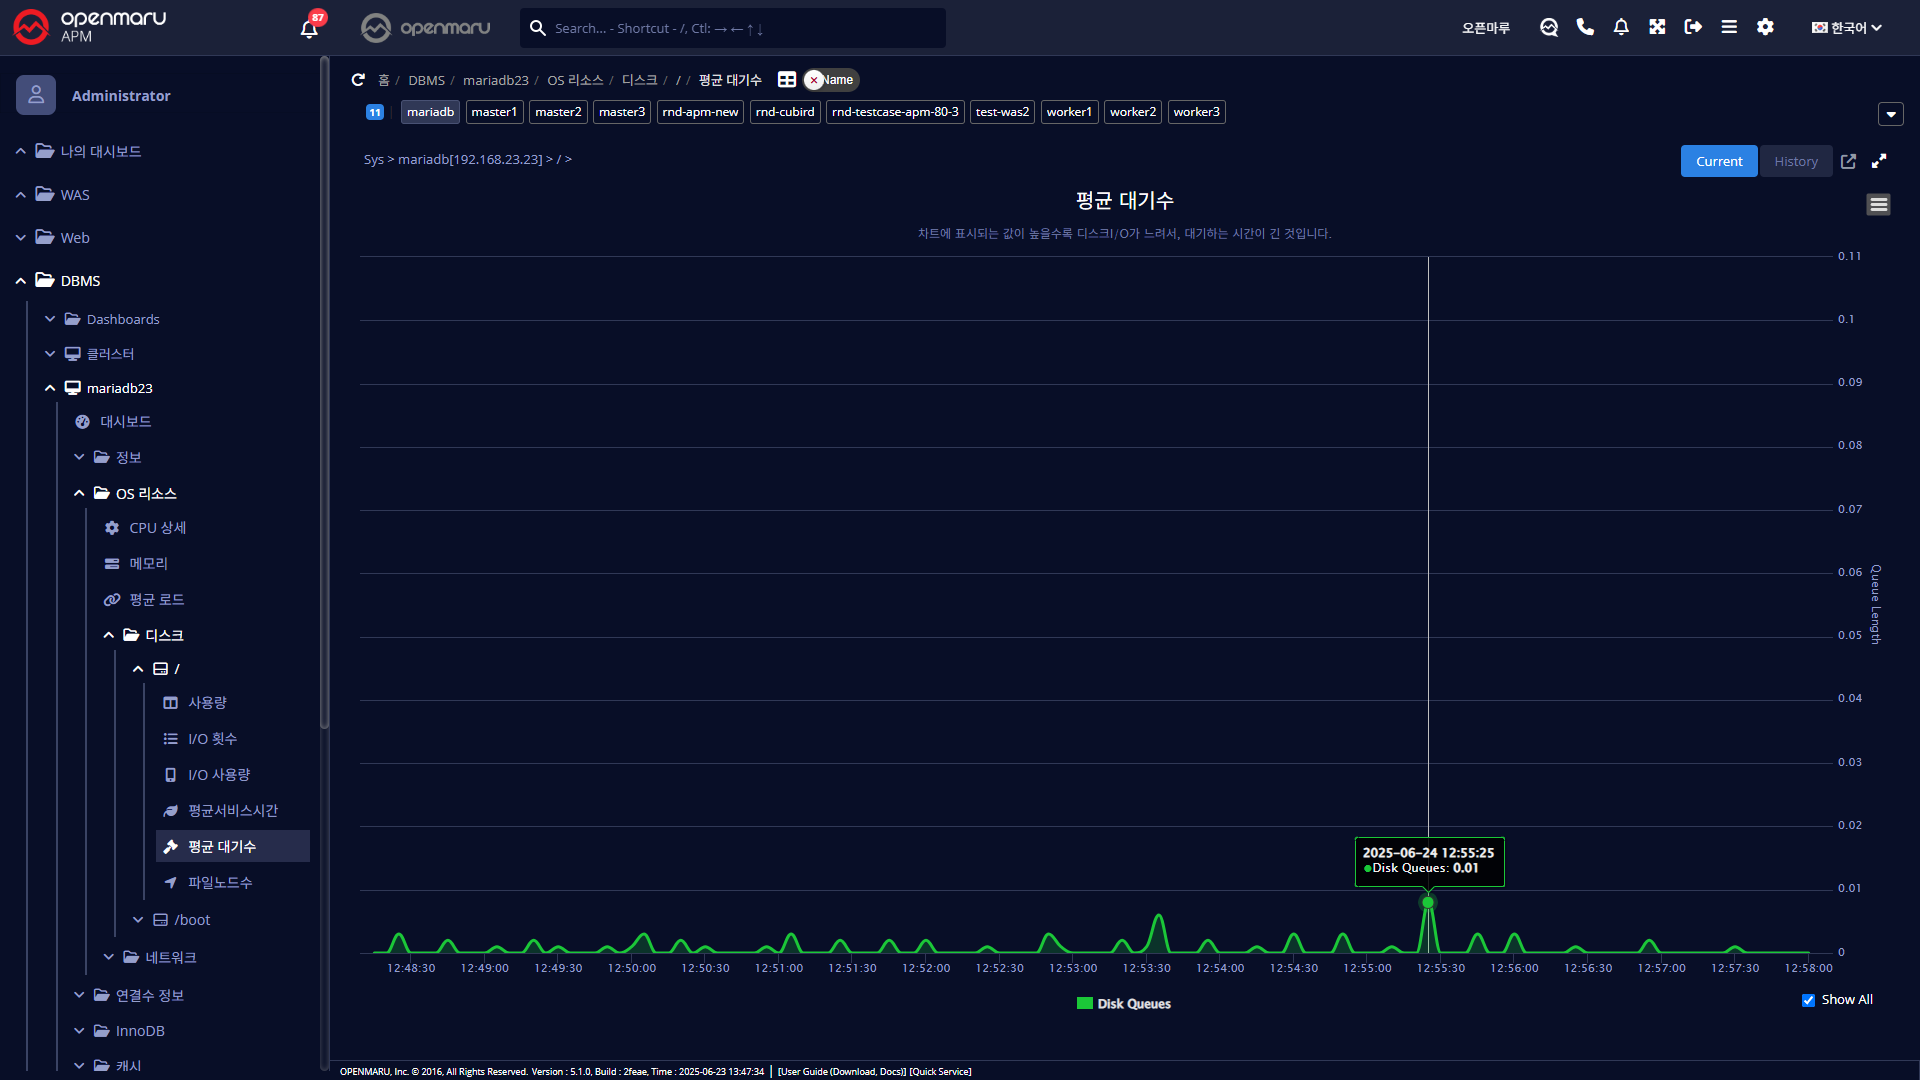Open the chart hamburger menu icon
Screen dimensions: 1920x1080
point(1878,205)
